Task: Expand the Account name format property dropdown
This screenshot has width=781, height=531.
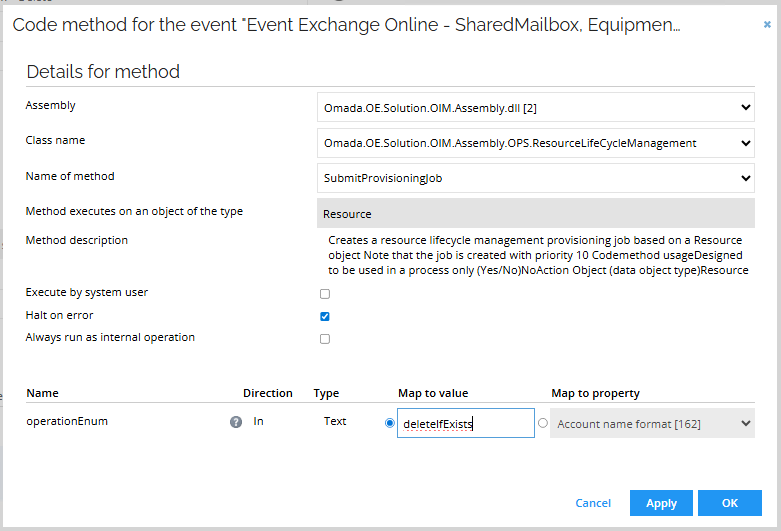Action: coord(652,424)
